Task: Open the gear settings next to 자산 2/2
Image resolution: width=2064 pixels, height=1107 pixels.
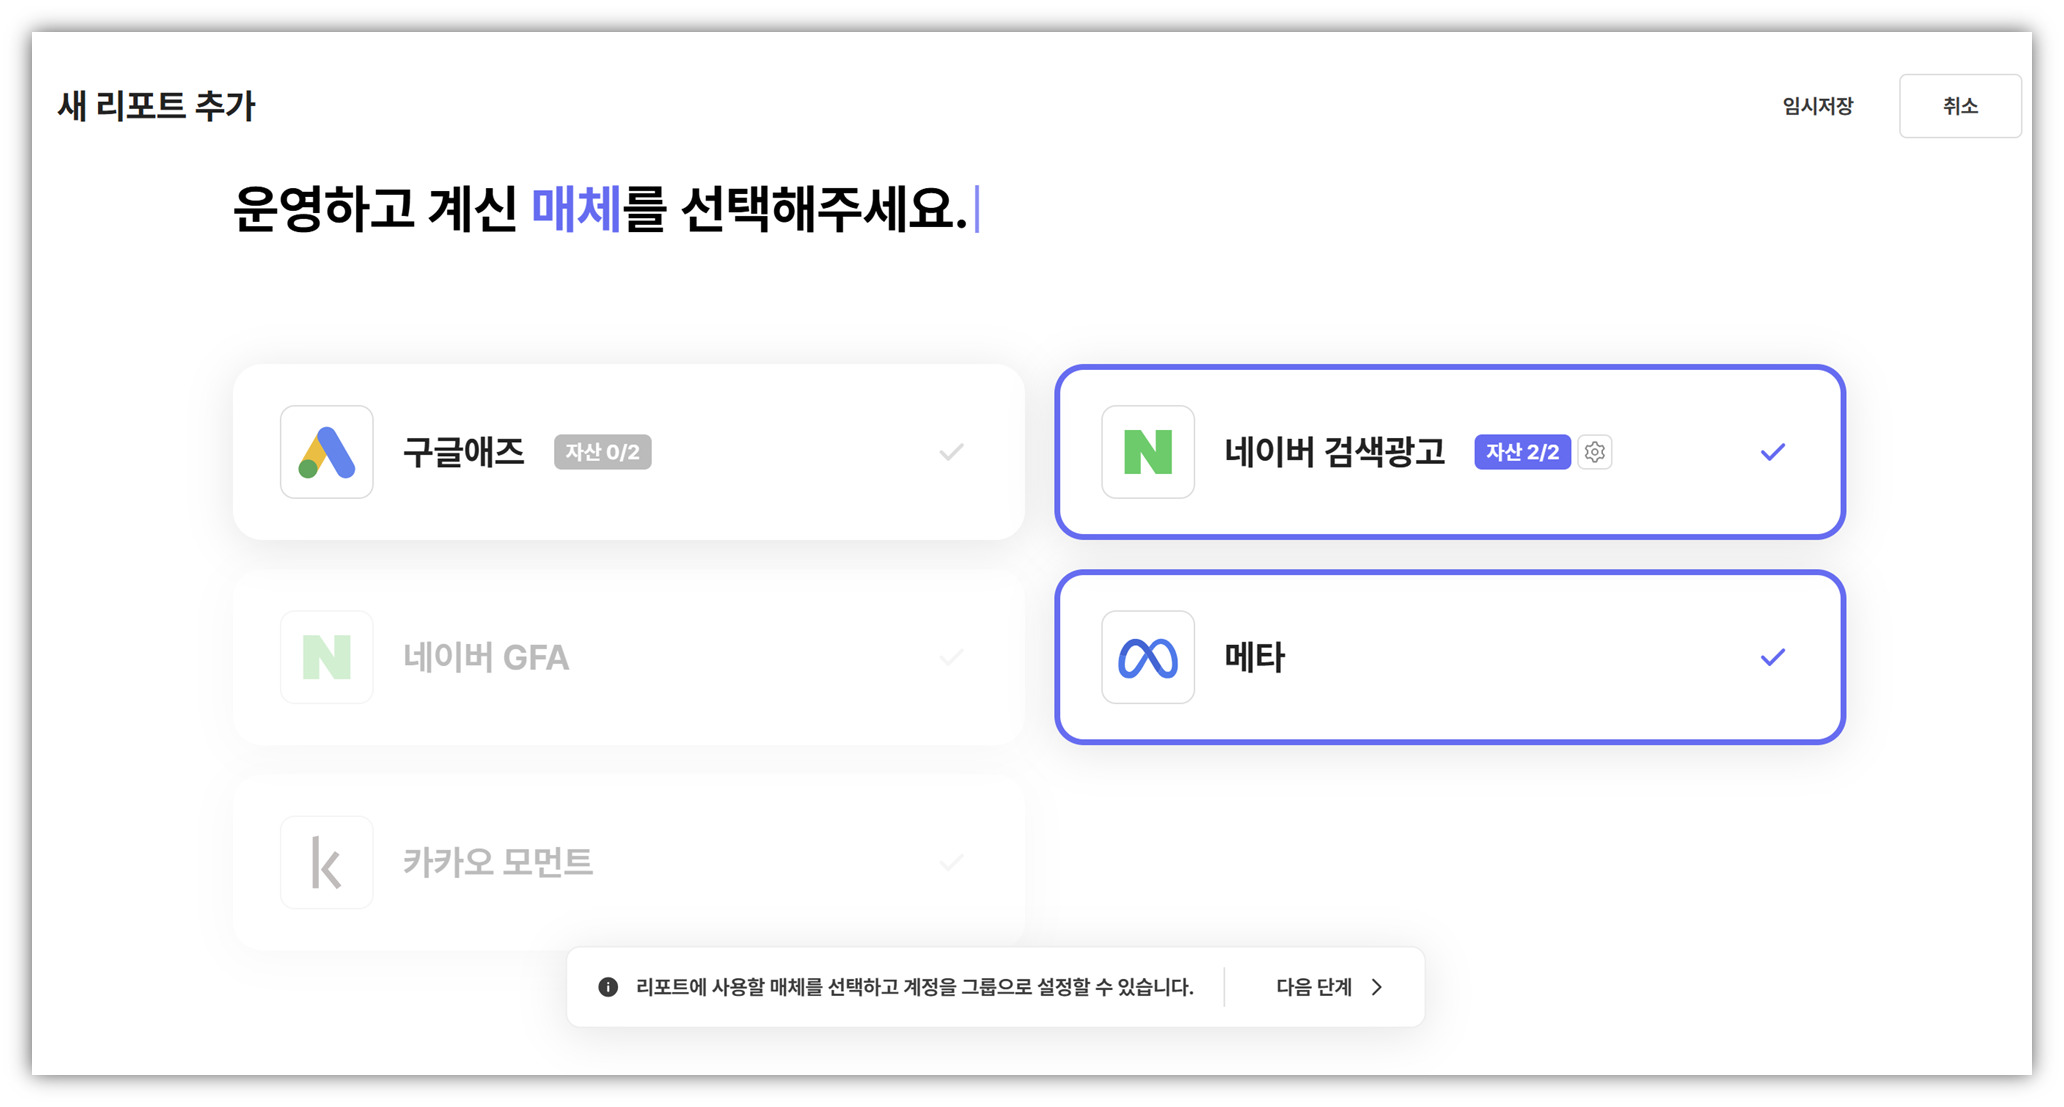Action: [1595, 452]
